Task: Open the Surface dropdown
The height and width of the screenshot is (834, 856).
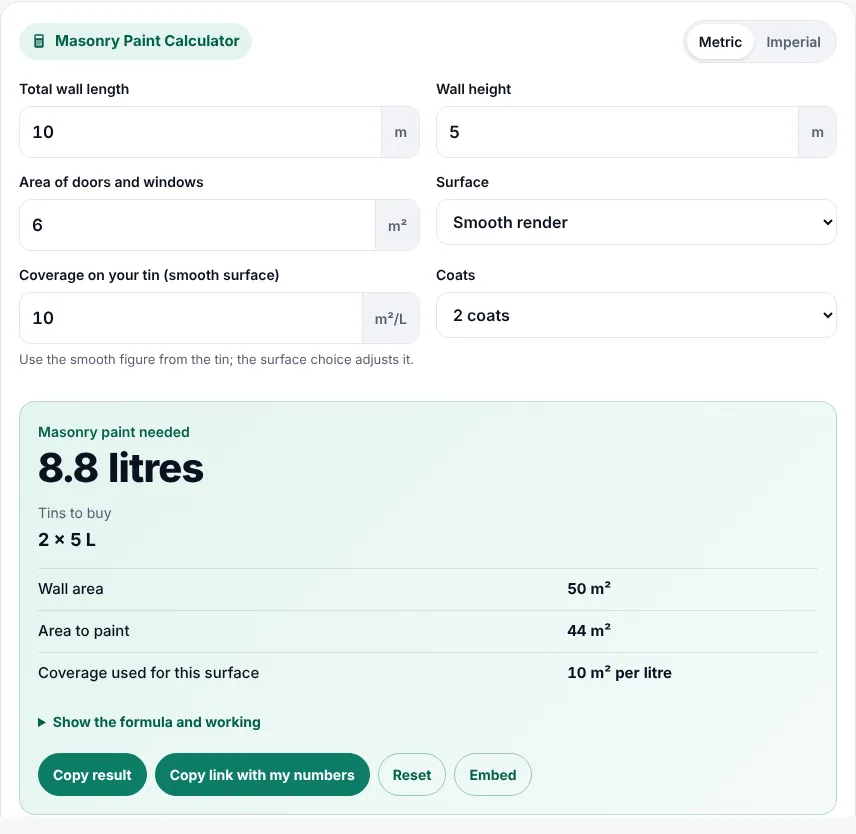Action: point(636,222)
